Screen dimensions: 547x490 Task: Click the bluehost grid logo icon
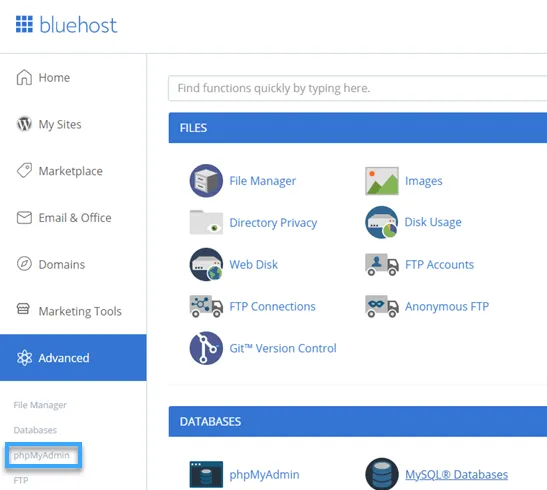[24, 24]
